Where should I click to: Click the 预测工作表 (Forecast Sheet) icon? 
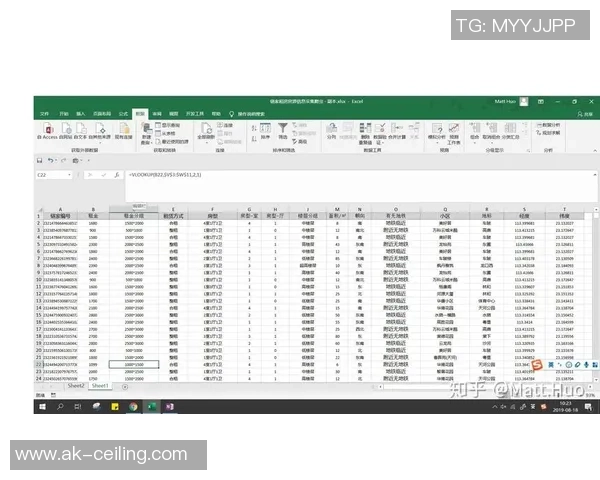pos(454,130)
